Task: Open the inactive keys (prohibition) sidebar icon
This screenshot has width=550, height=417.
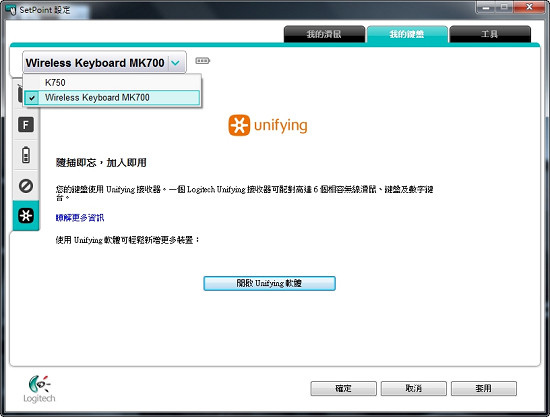Action: [x=26, y=186]
